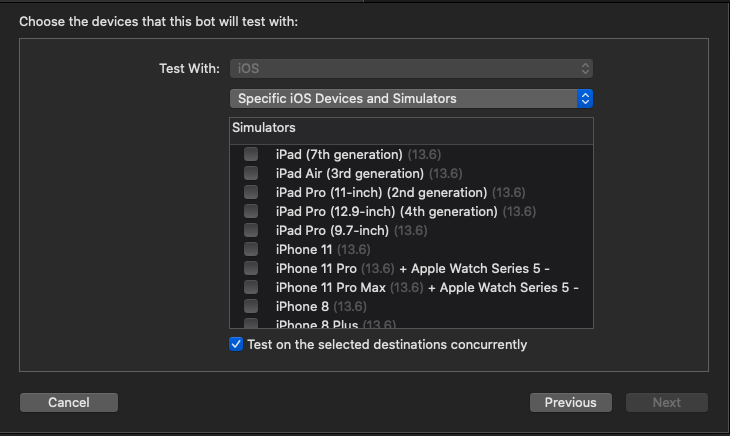
Task: Open the Test With iOS popup menu
Action: click(411, 69)
